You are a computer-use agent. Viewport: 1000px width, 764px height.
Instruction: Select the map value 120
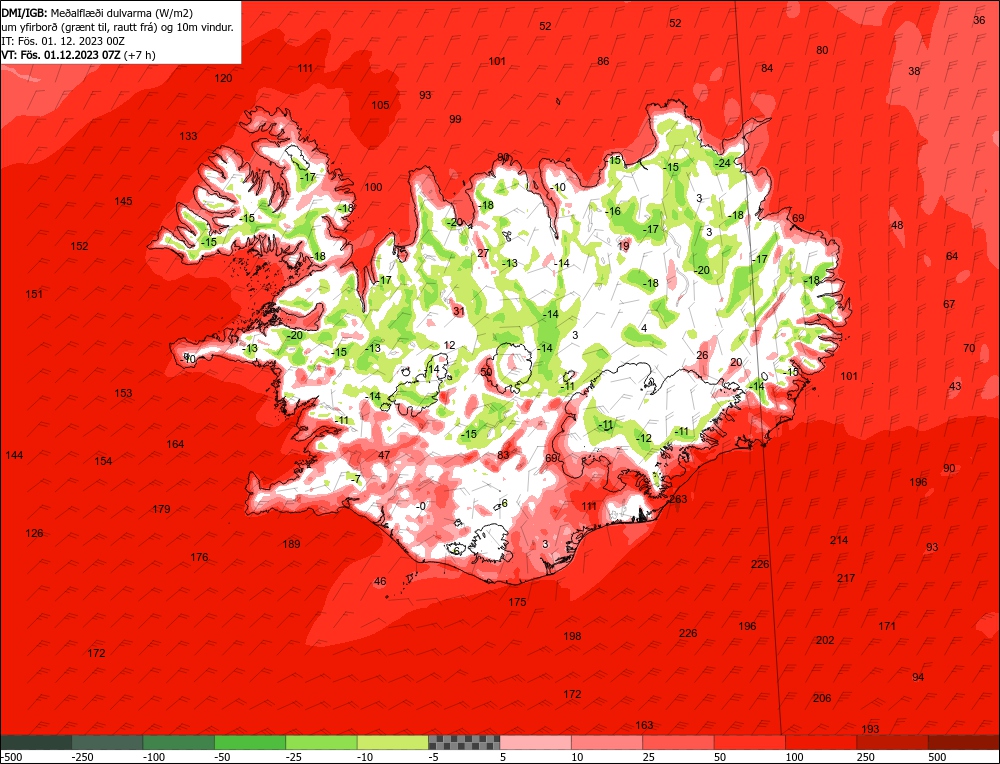(x=223, y=78)
